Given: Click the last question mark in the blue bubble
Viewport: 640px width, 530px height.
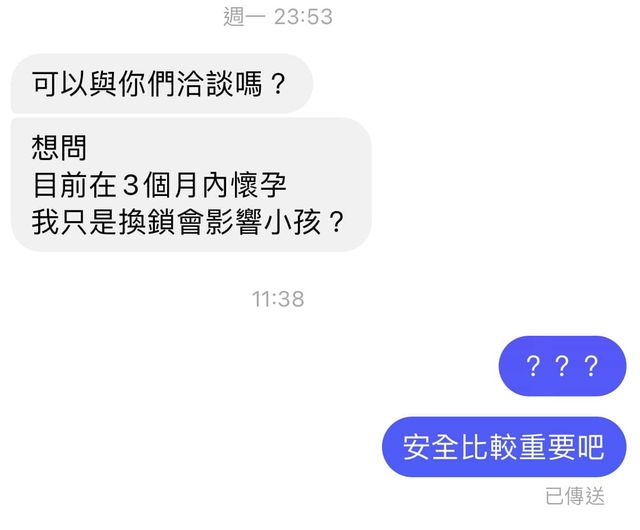Looking at the screenshot, I should 591,366.
